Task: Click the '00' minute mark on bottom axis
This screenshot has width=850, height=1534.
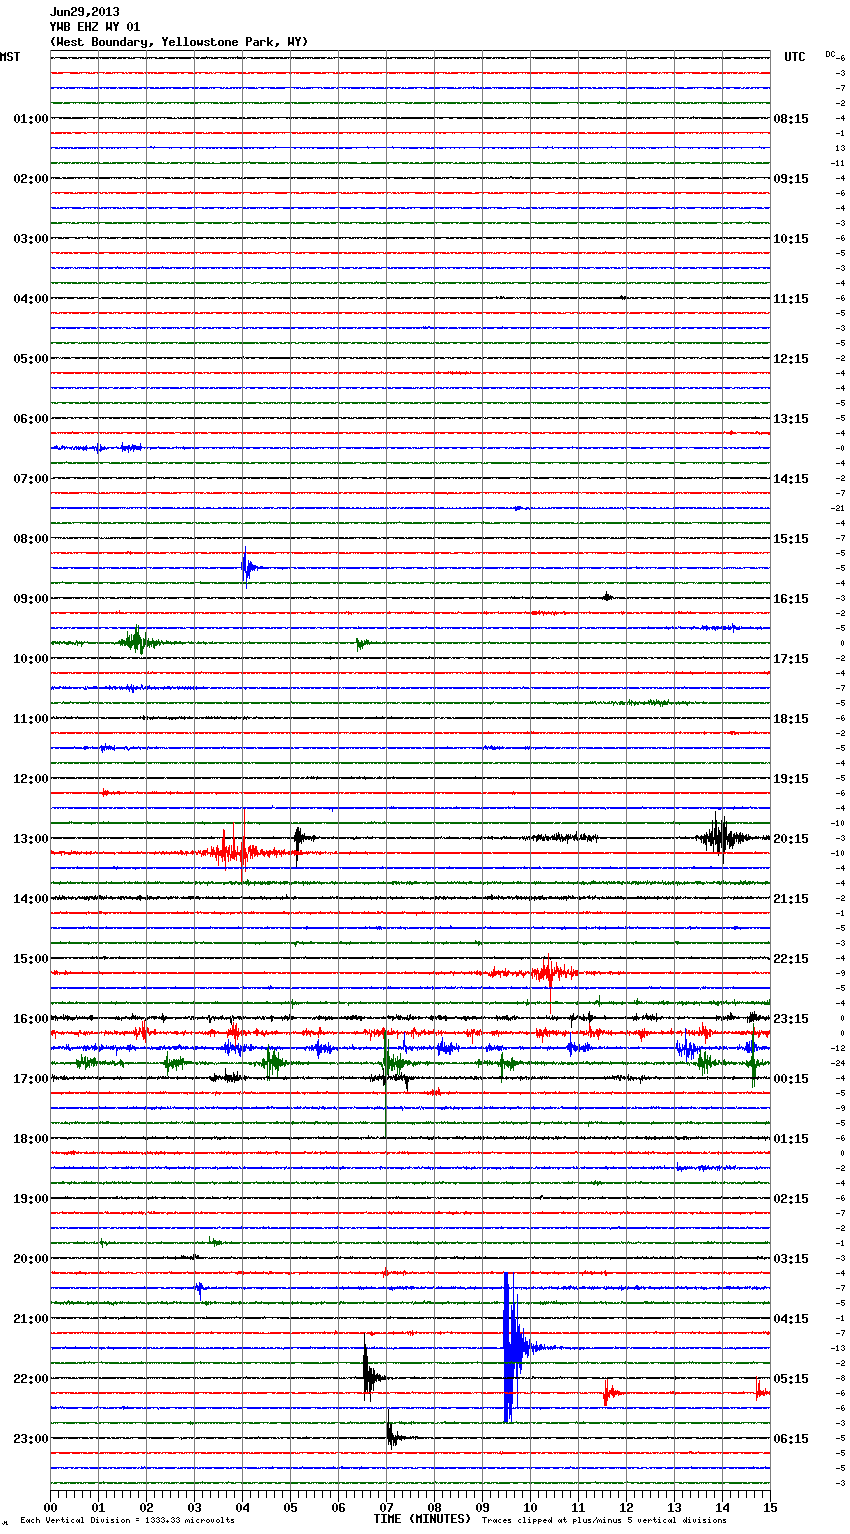Action: coord(51,1507)
